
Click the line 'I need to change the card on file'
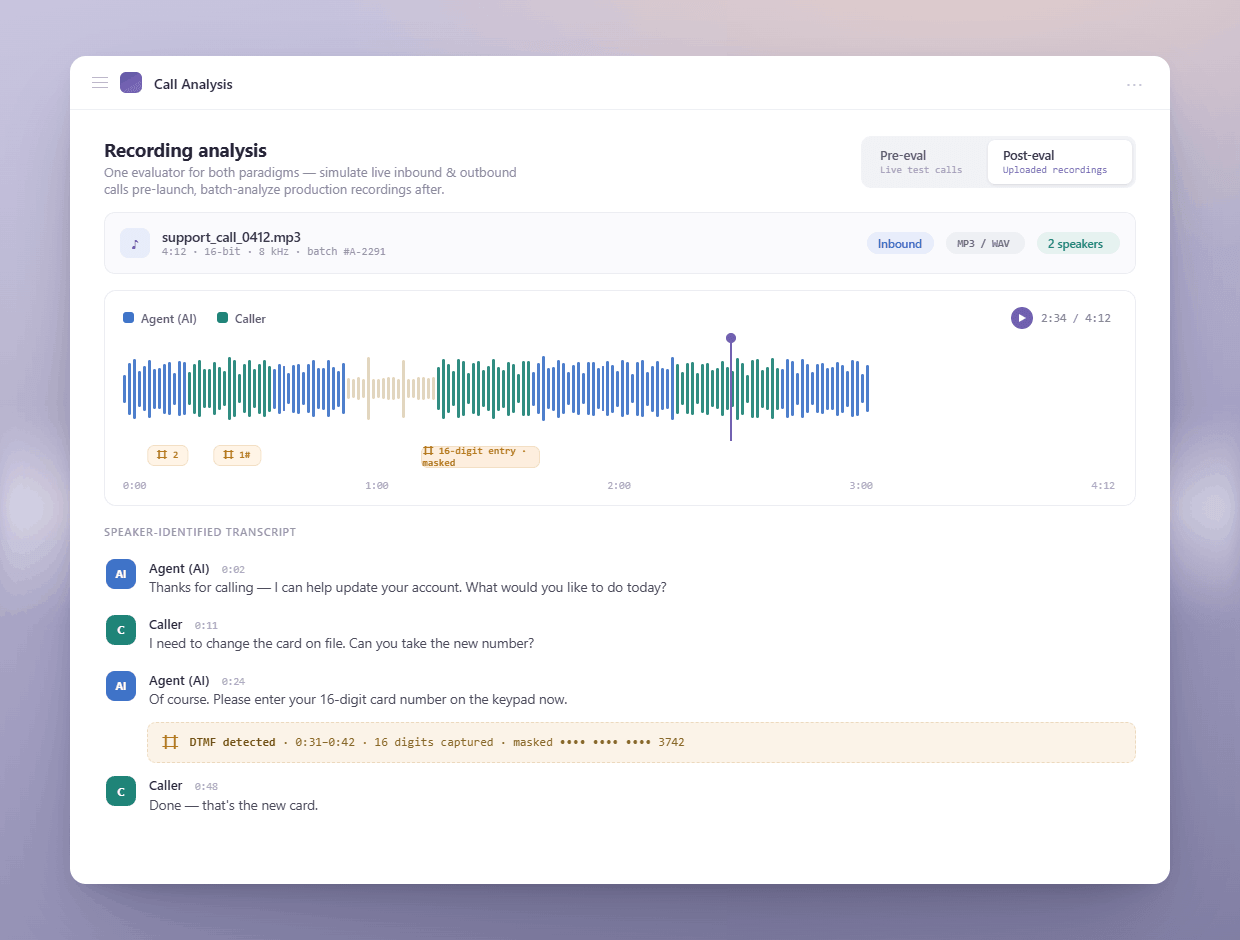coord(341,644)
